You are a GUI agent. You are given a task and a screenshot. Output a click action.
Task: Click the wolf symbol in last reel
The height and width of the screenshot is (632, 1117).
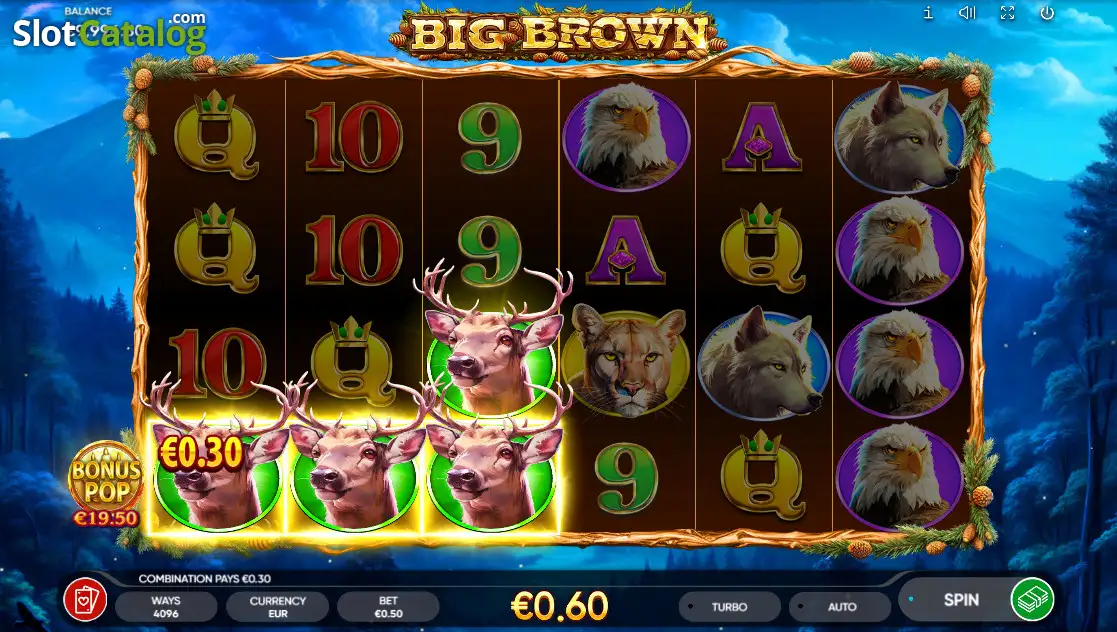[898, 137]
